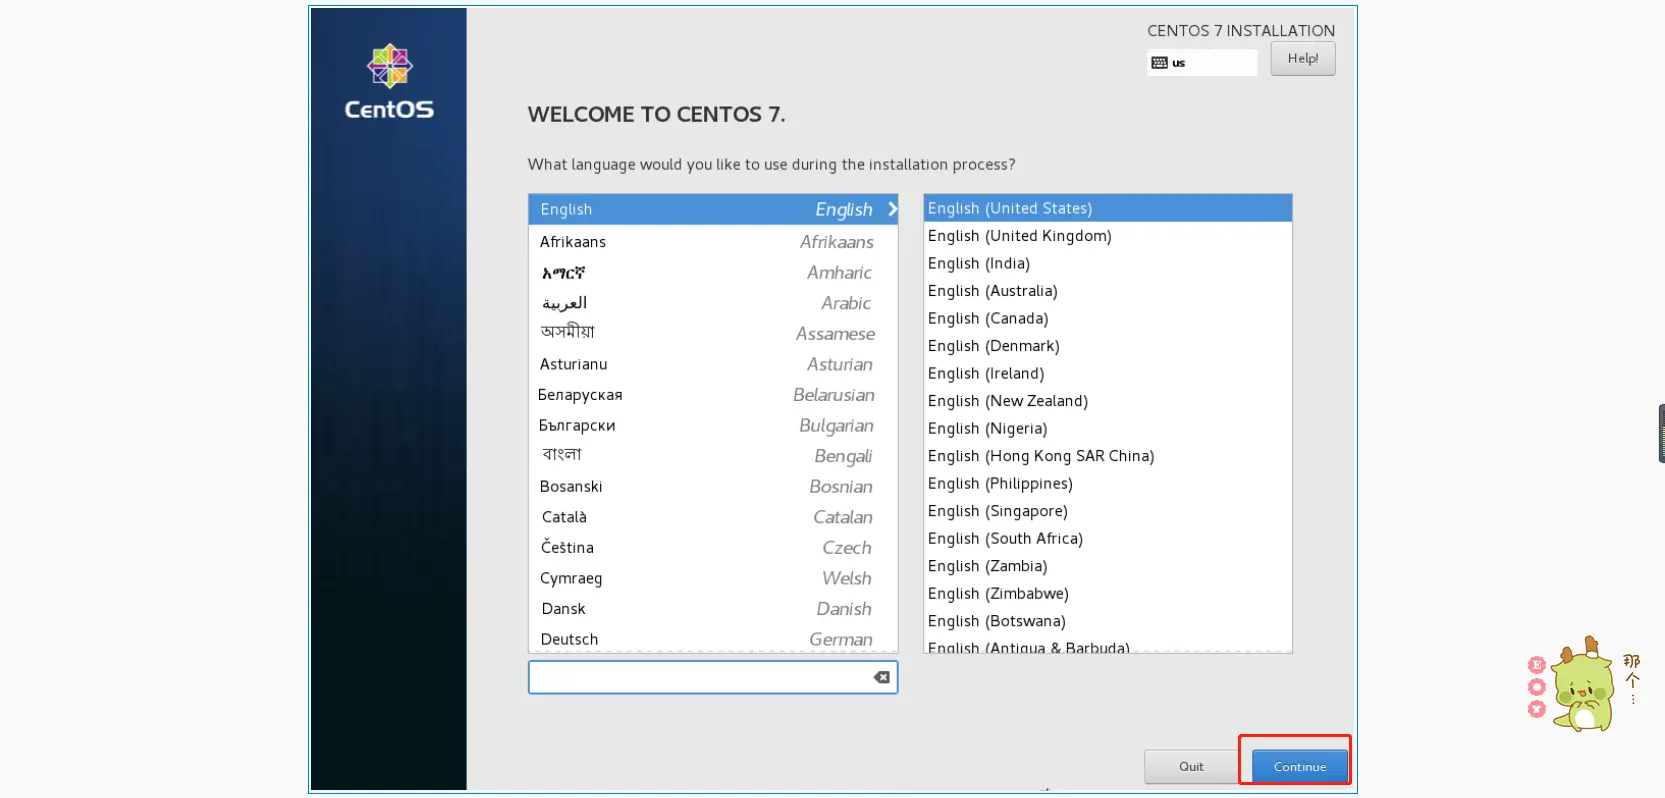Choose English (Philippines) locale
The image size is (1665, 798).
1108,483
